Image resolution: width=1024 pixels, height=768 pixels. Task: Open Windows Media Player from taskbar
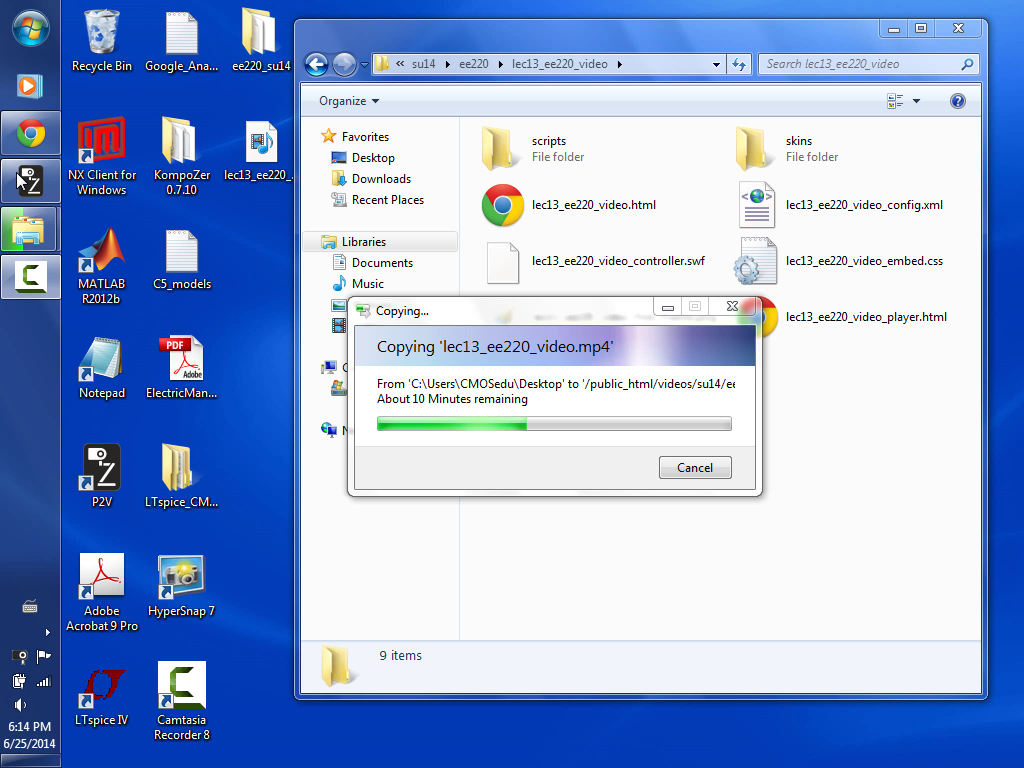30,86
